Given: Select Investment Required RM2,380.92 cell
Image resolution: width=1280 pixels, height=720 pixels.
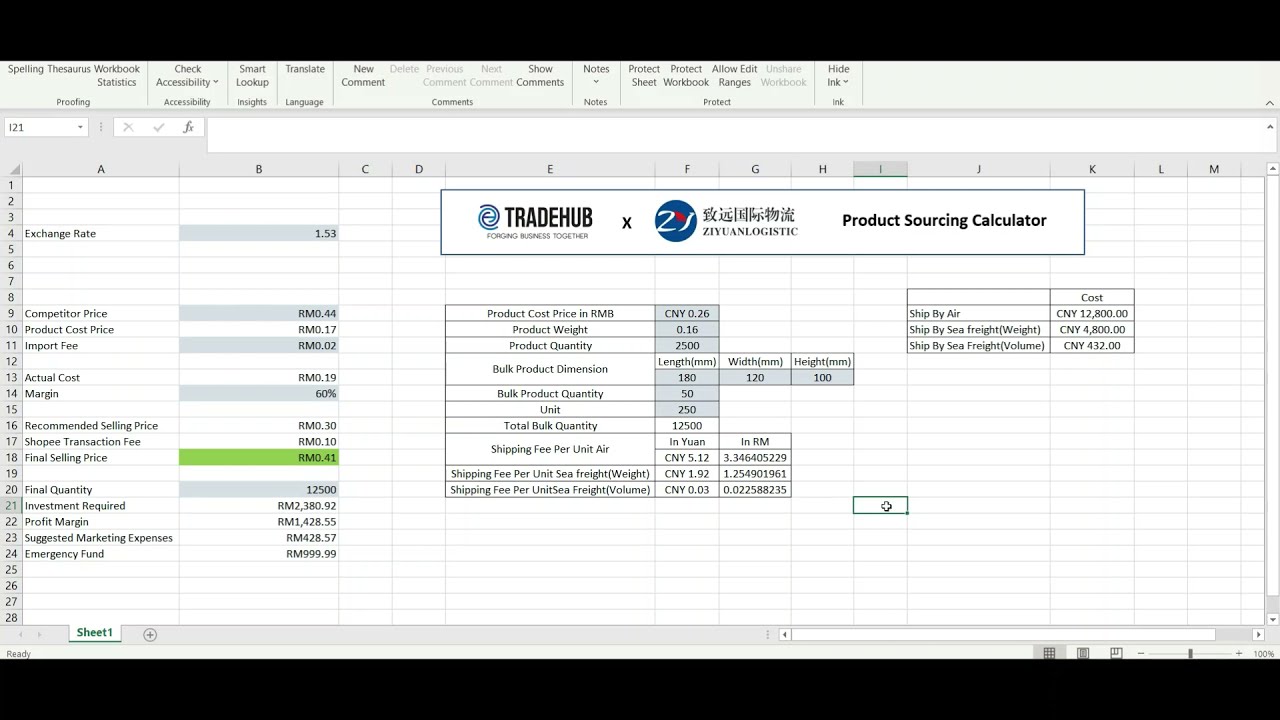Looking at the screenshot, I should click(x=259, y=505).
